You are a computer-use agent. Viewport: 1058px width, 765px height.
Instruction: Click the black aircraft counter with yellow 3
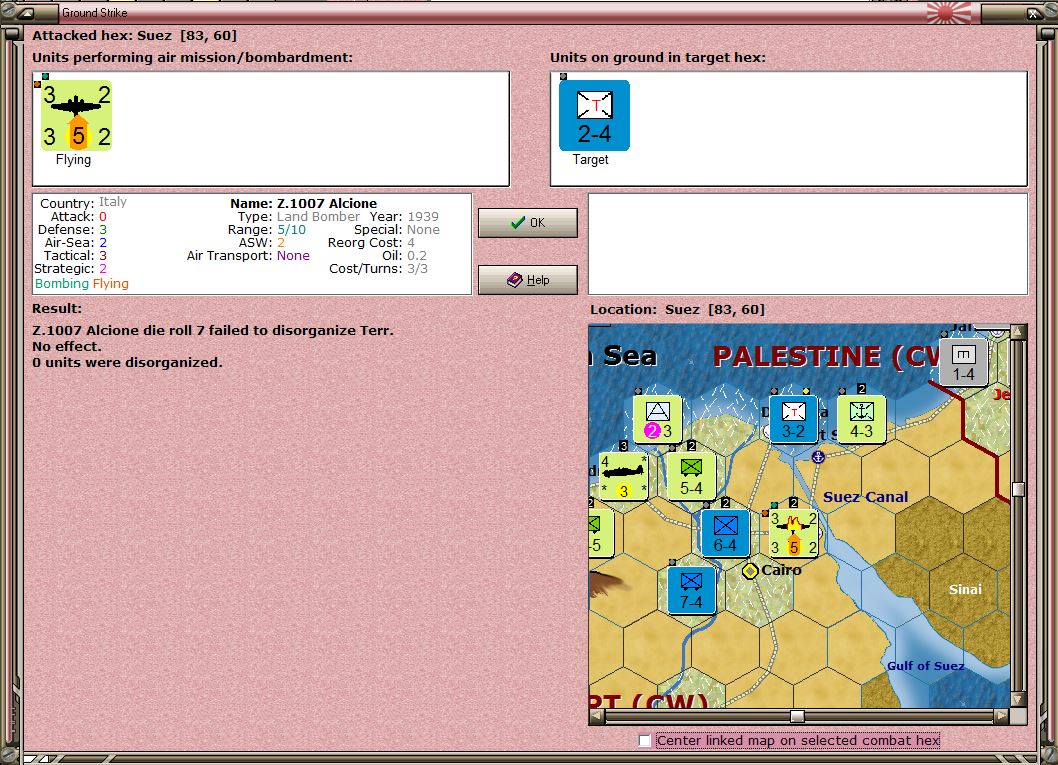pyautogui.click(x=625, y=475)
